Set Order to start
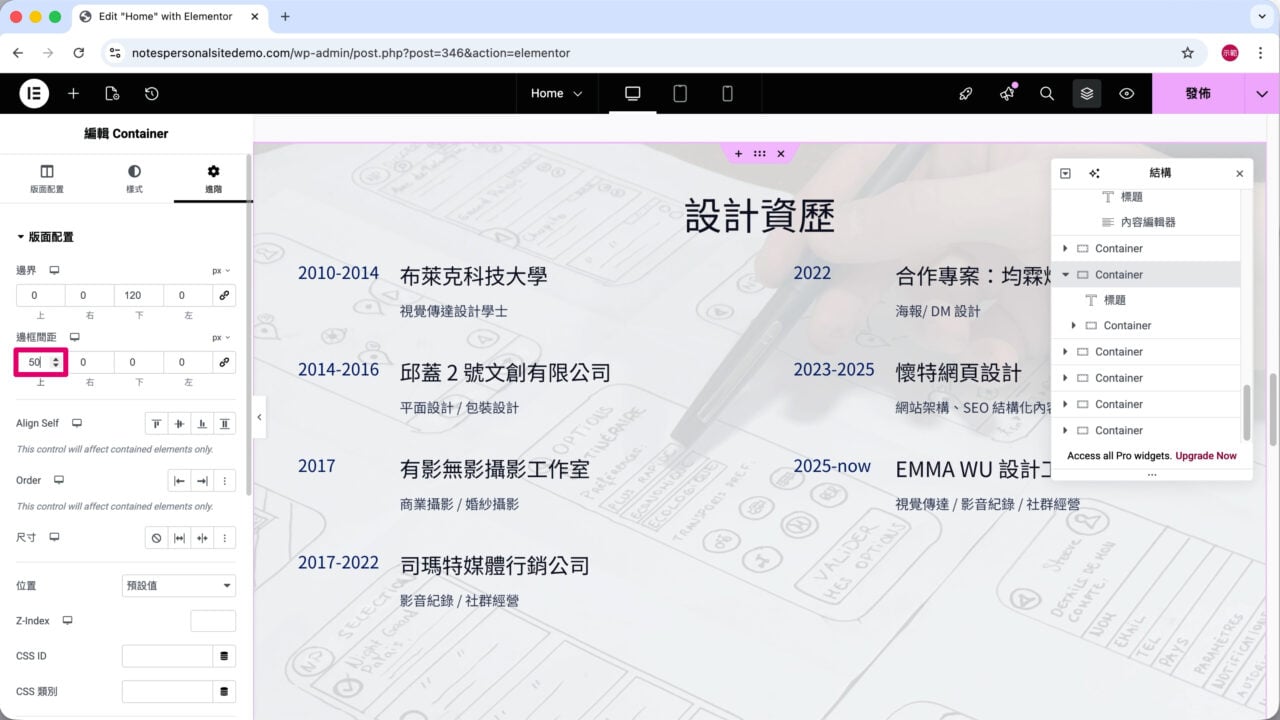The width and height of the screenshot is (1280, 720). pos(179,481)
